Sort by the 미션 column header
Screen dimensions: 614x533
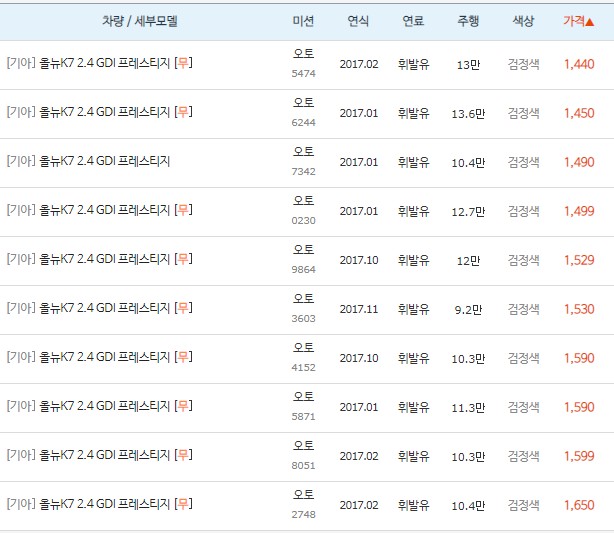(303, 21)
